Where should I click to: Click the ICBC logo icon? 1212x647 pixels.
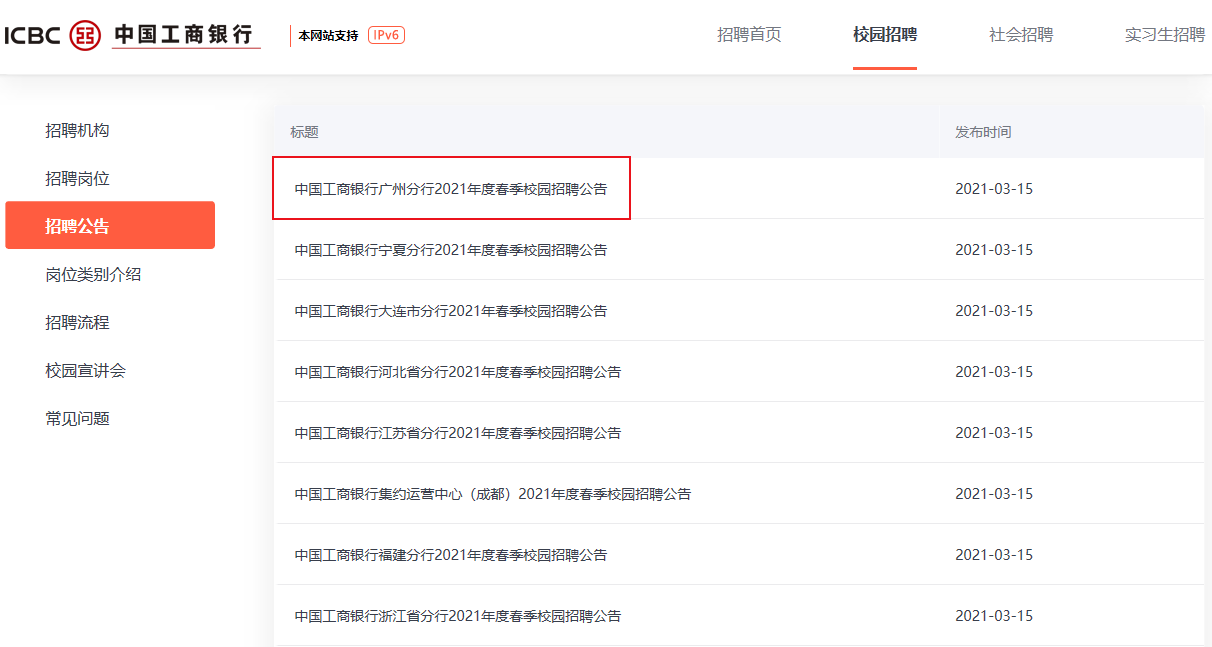pyautogui.click(x=85, y=35)
